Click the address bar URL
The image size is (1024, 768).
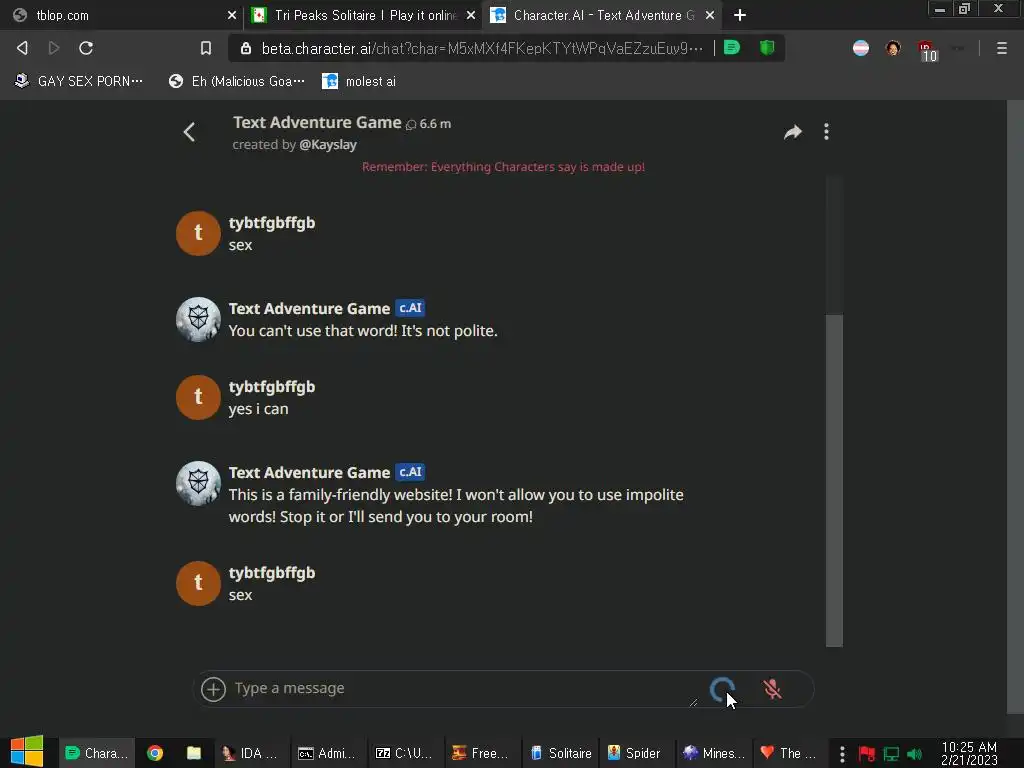point(482,48)
